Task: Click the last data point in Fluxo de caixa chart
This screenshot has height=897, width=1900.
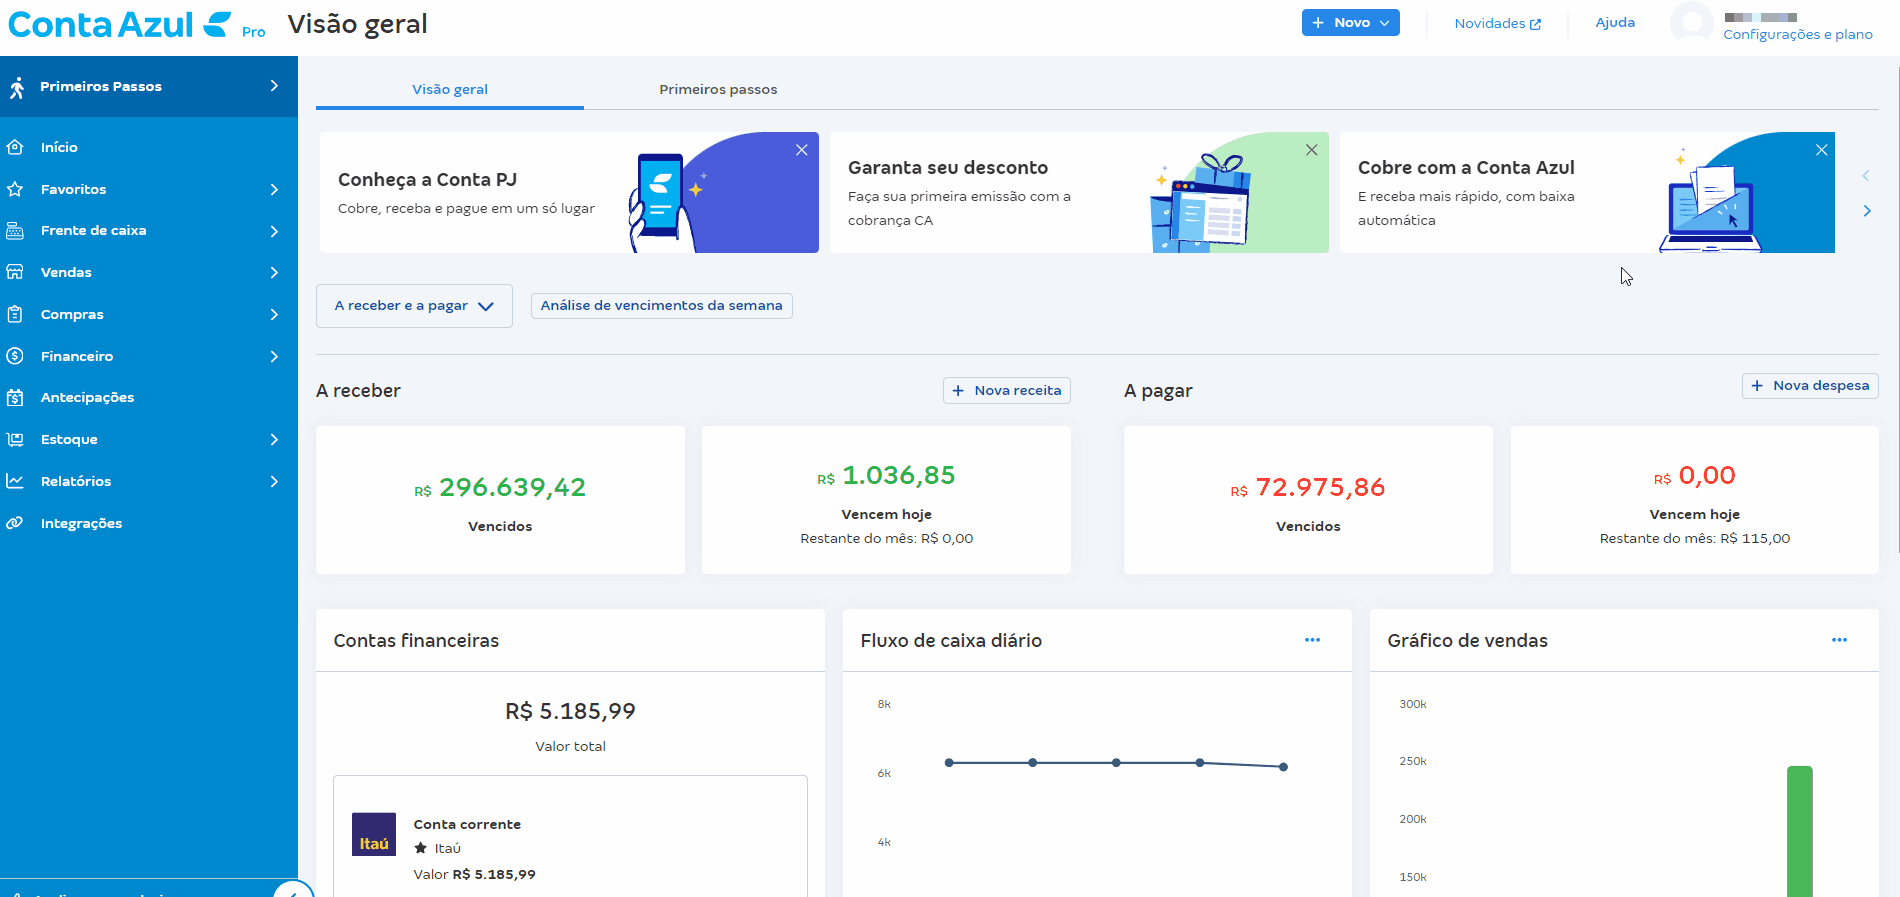Action: [1283, 767]
